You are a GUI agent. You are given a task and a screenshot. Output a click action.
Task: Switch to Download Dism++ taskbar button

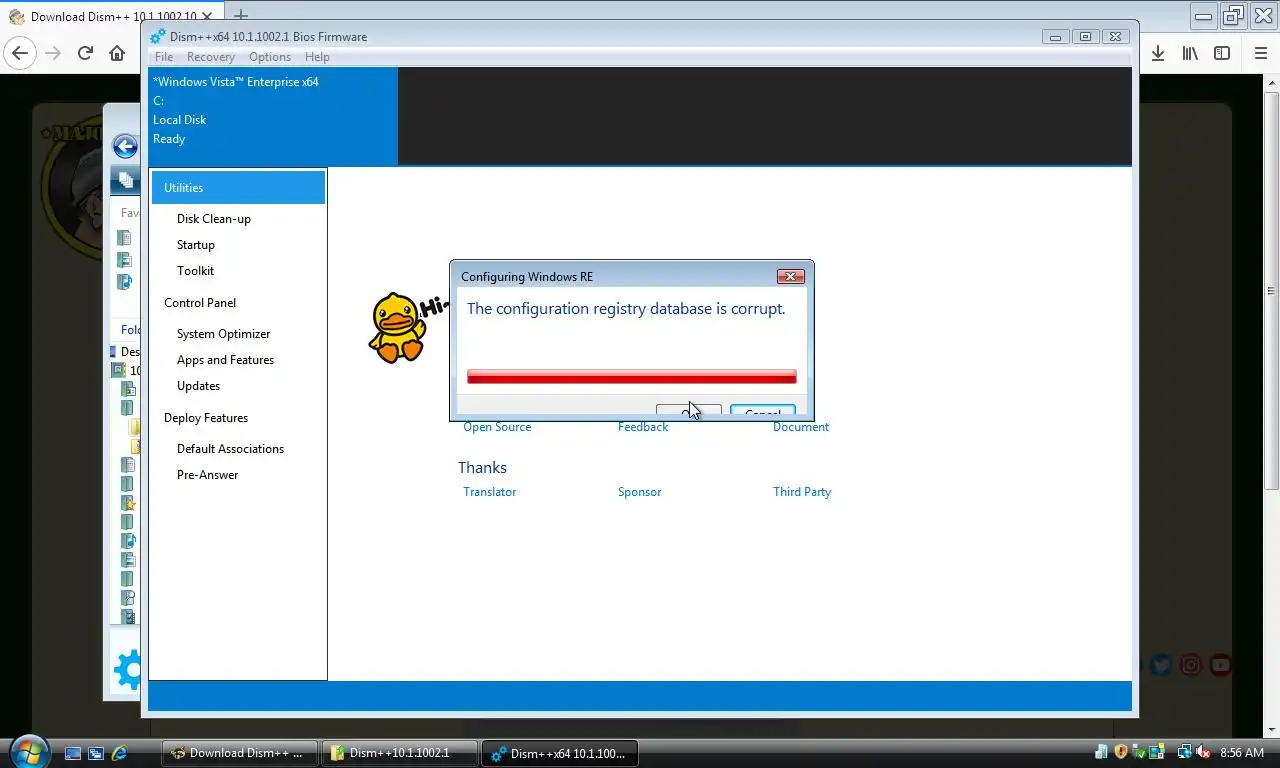[x=240, y=753]
